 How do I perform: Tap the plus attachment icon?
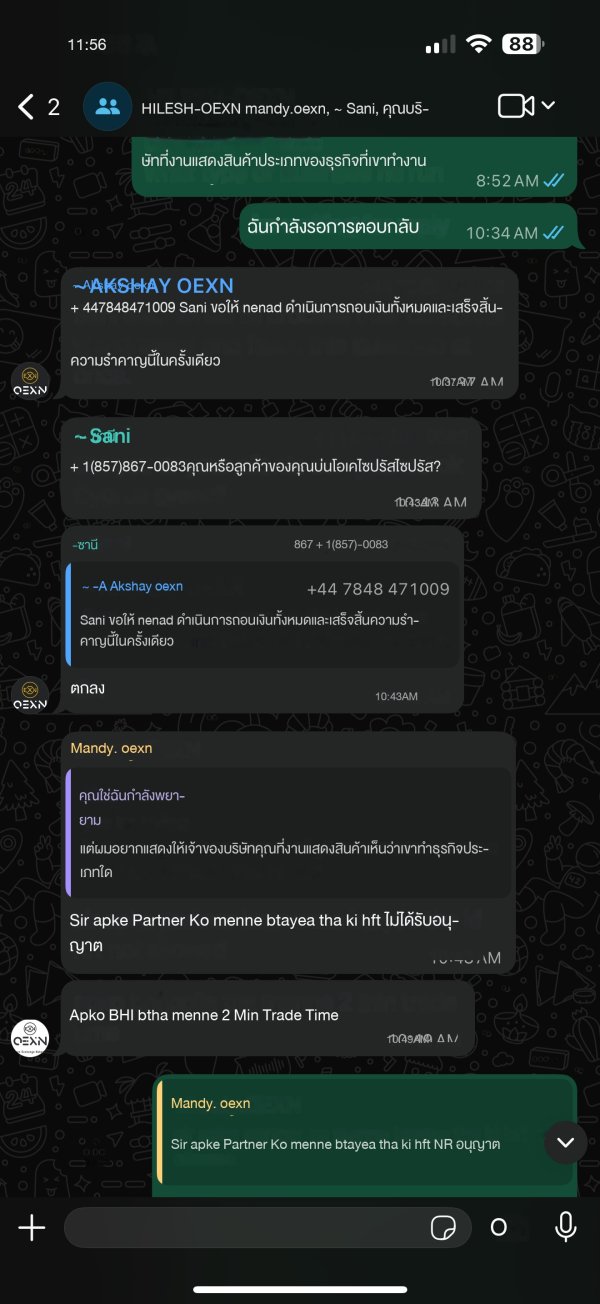32,1228
